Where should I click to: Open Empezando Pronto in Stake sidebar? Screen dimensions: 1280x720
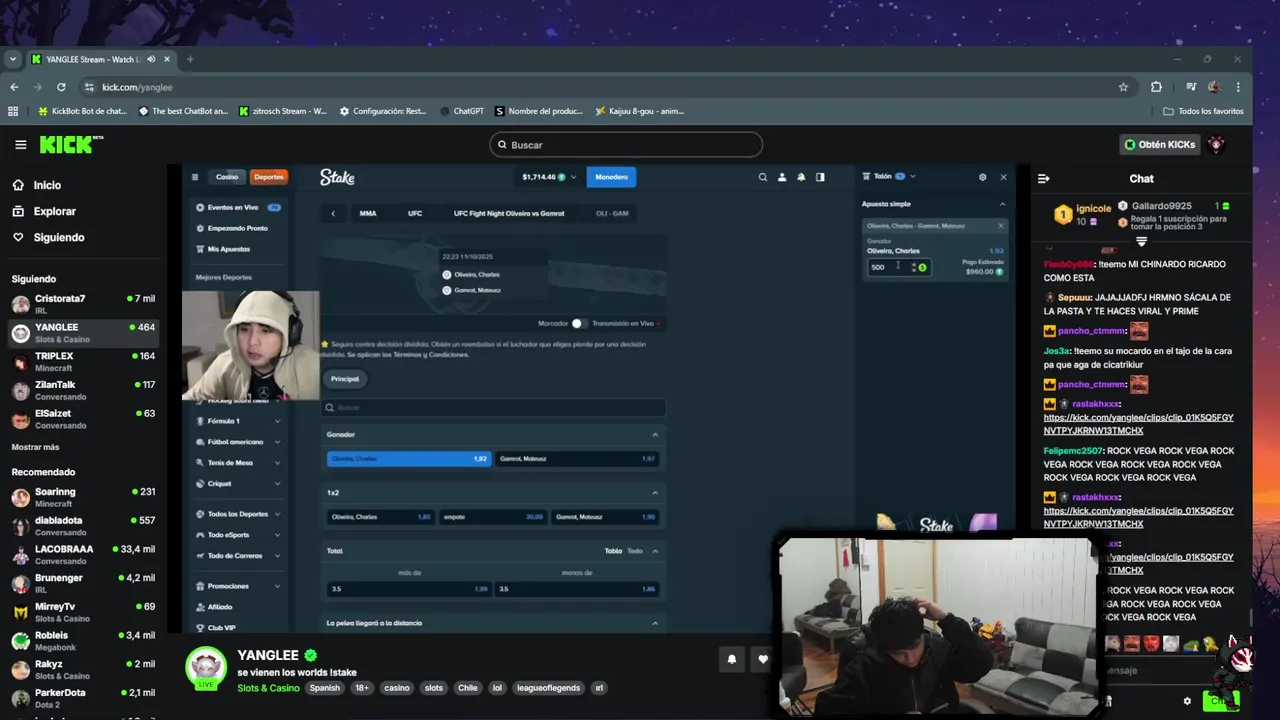point(232,228)
